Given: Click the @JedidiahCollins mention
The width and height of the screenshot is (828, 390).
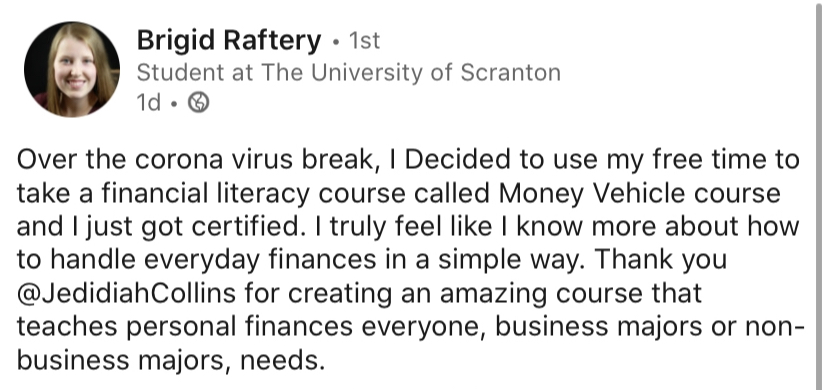Looking at the screenshot, I should [126, 293].
